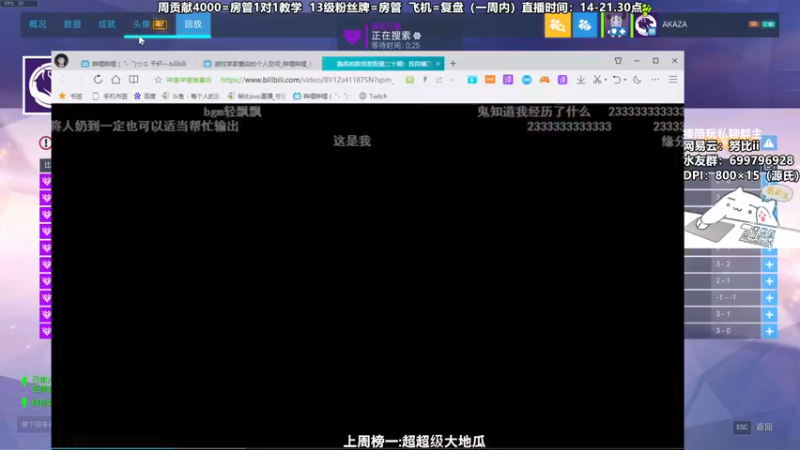Go to browser home page
The height and width of the screenshot is (450, 800).
(x=116, y=80)
